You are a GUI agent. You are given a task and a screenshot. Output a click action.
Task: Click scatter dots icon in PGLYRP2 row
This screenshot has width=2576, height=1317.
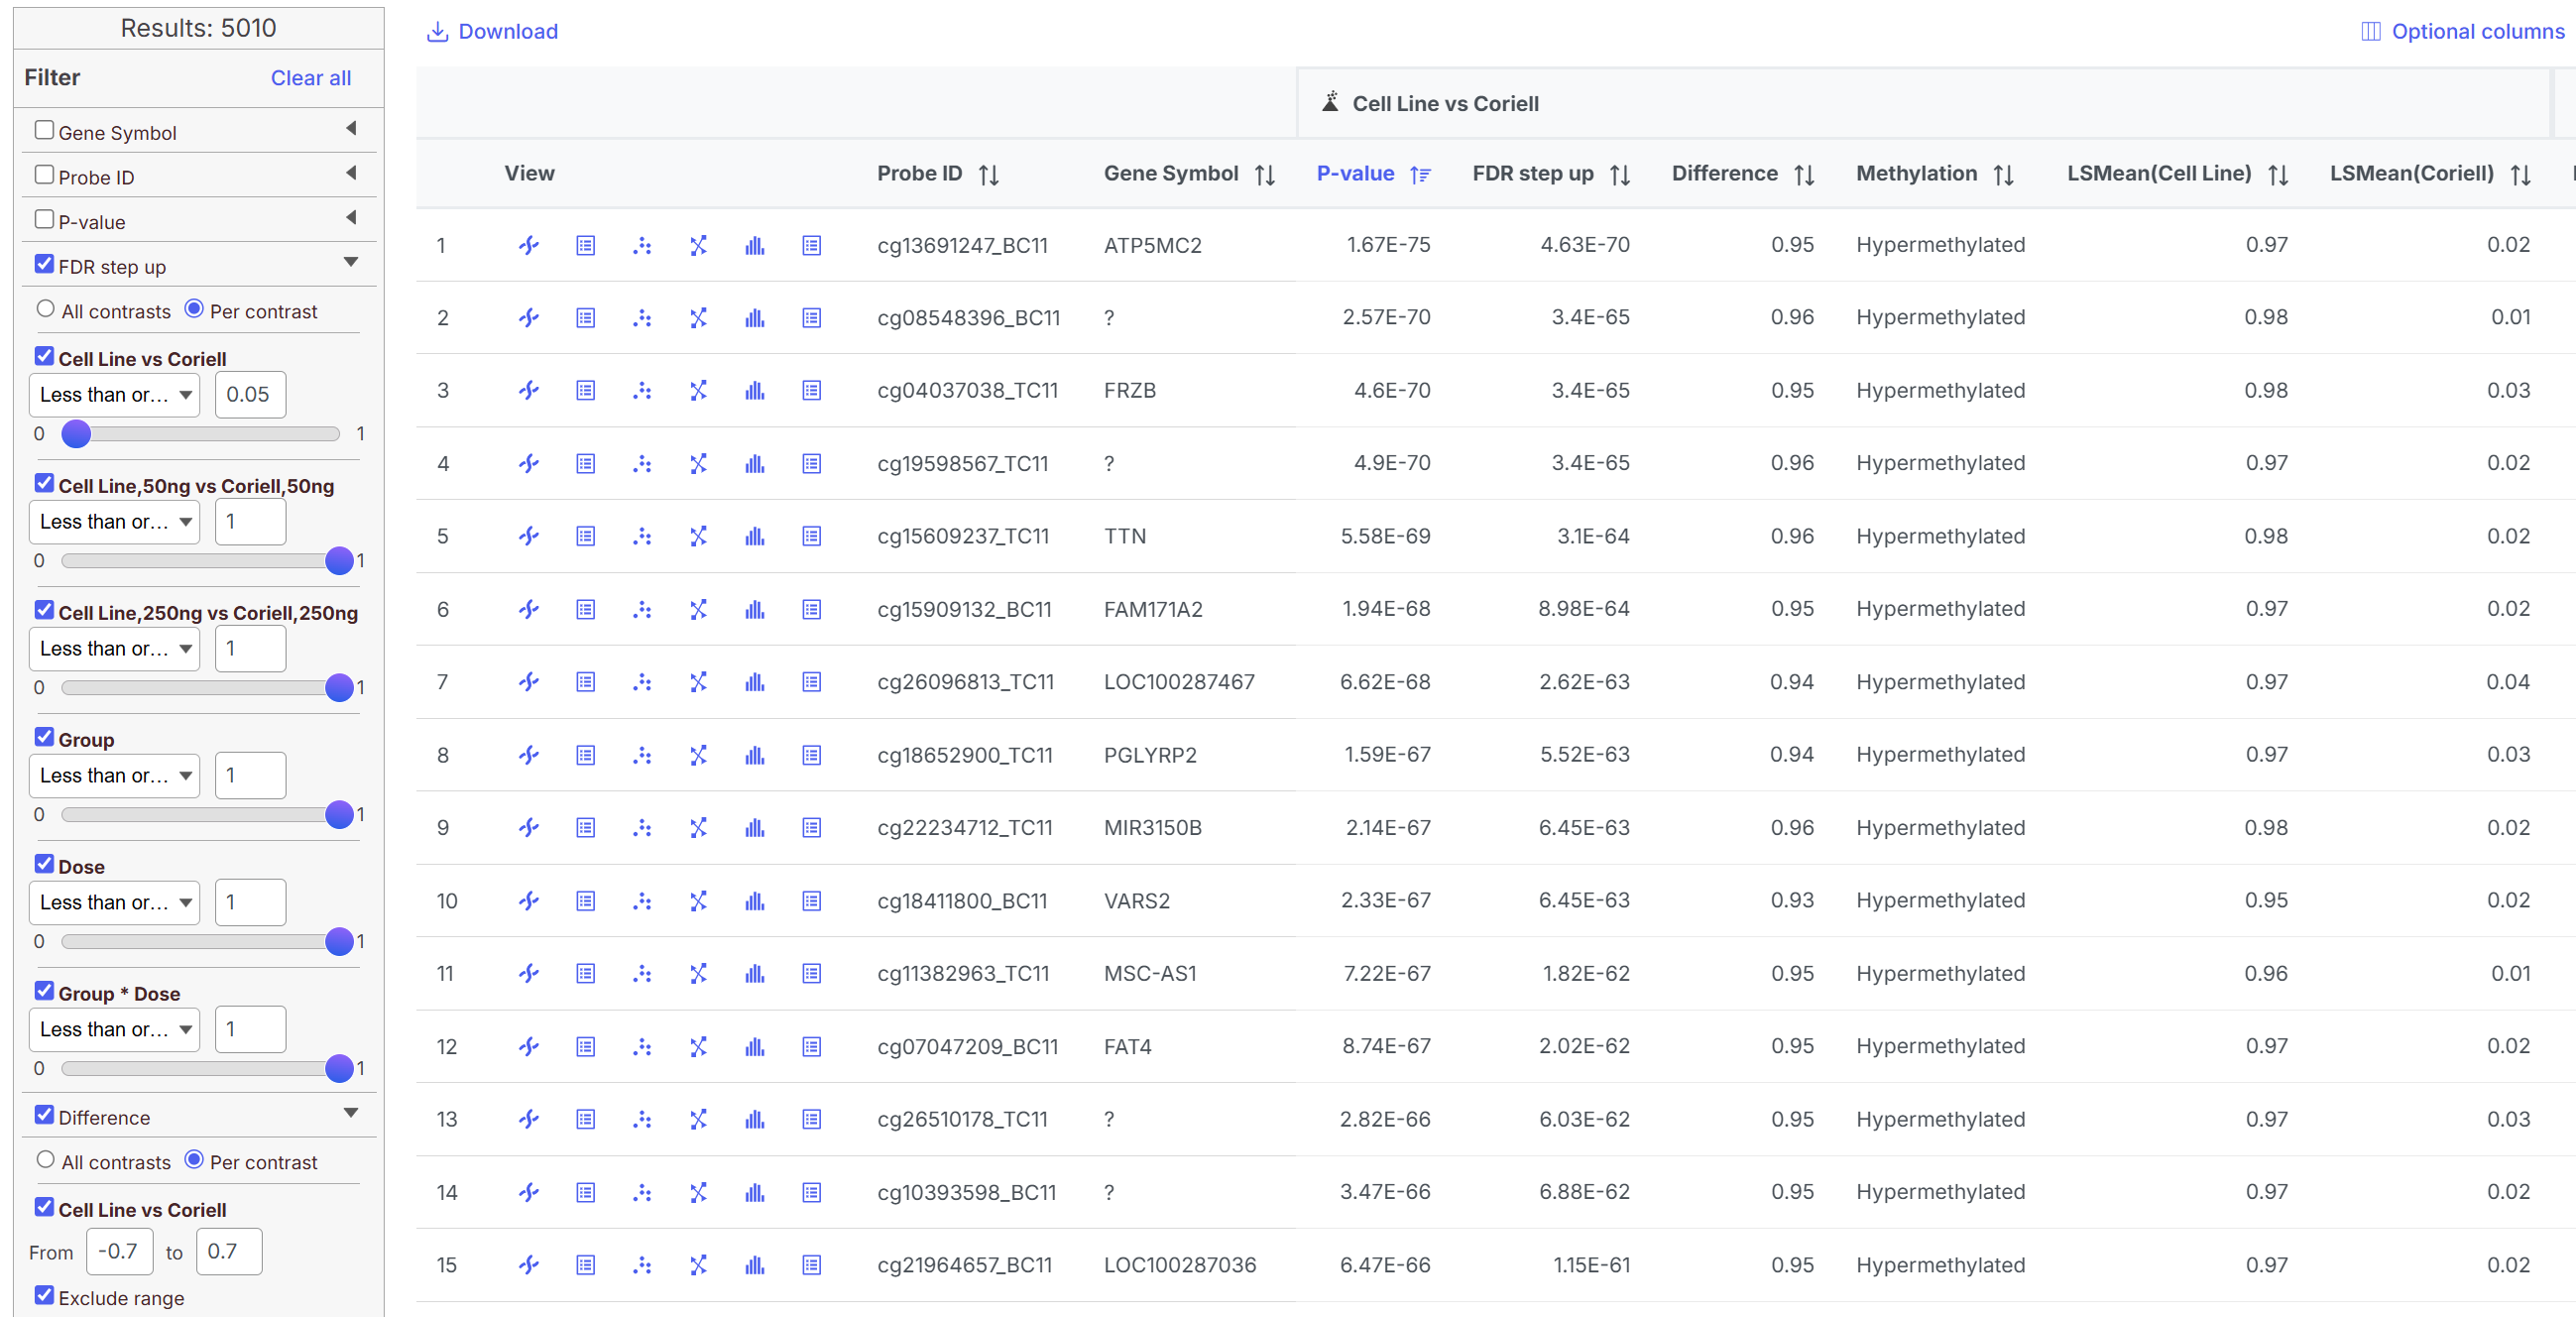point(642,755)
